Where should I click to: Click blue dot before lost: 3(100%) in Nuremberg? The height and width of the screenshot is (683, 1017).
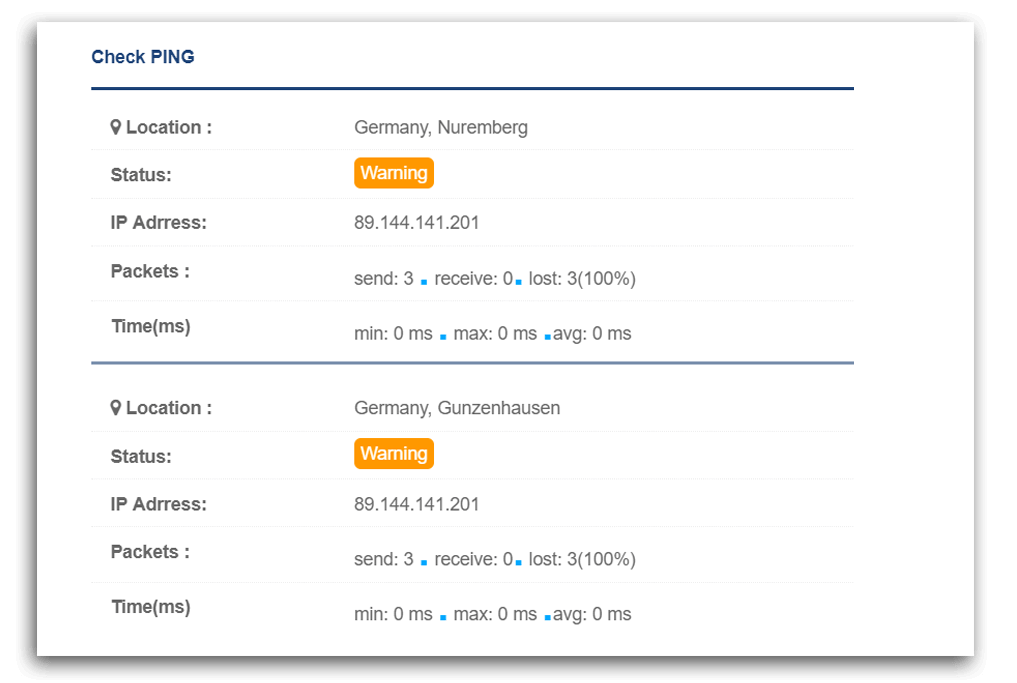point(518,282)
